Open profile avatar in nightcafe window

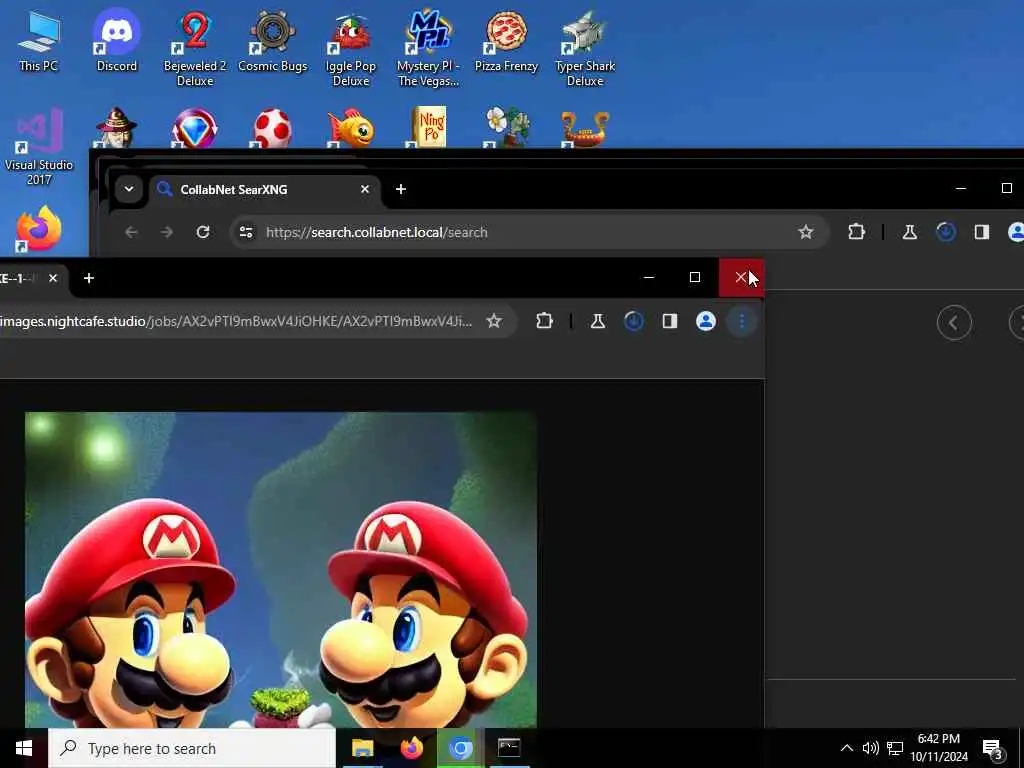pos(705,321)
